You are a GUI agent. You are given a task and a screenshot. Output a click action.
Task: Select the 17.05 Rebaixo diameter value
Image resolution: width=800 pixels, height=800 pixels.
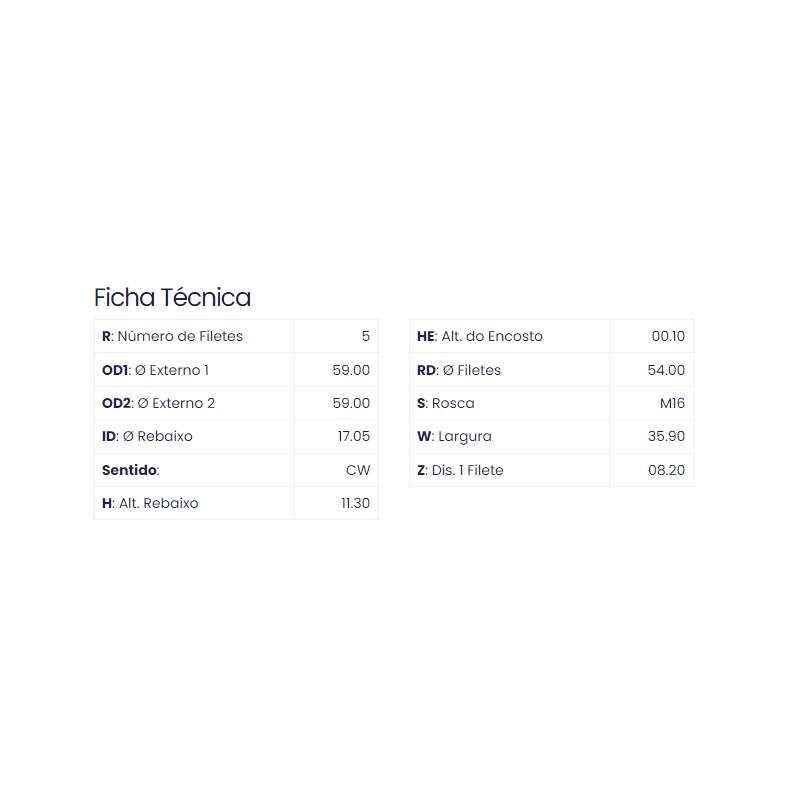coord(353,437)
